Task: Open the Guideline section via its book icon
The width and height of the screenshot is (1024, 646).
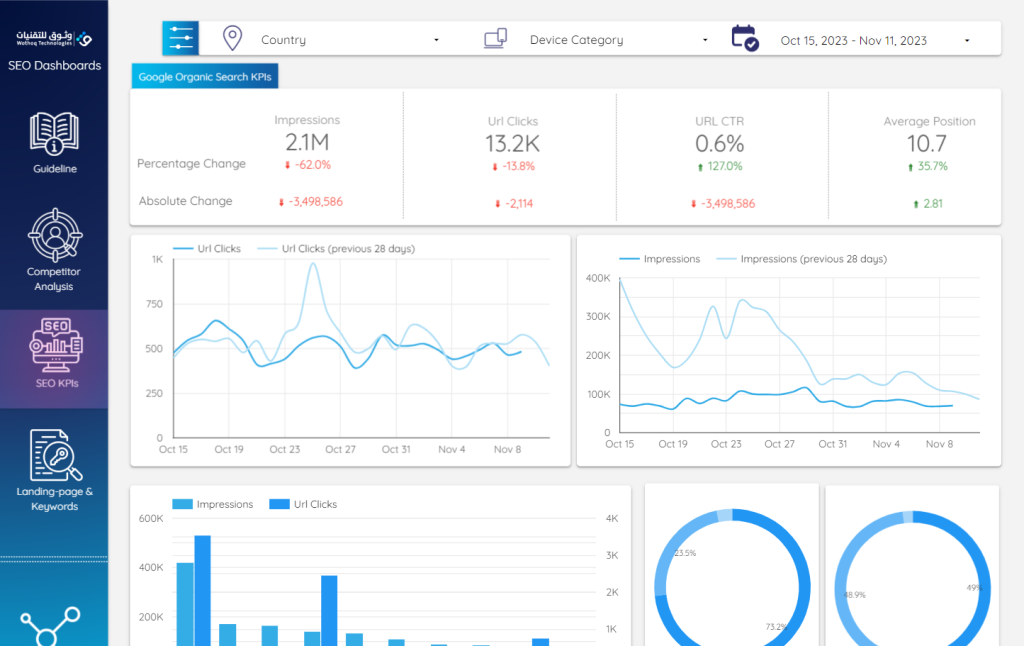Action: [x=54, y=131]
